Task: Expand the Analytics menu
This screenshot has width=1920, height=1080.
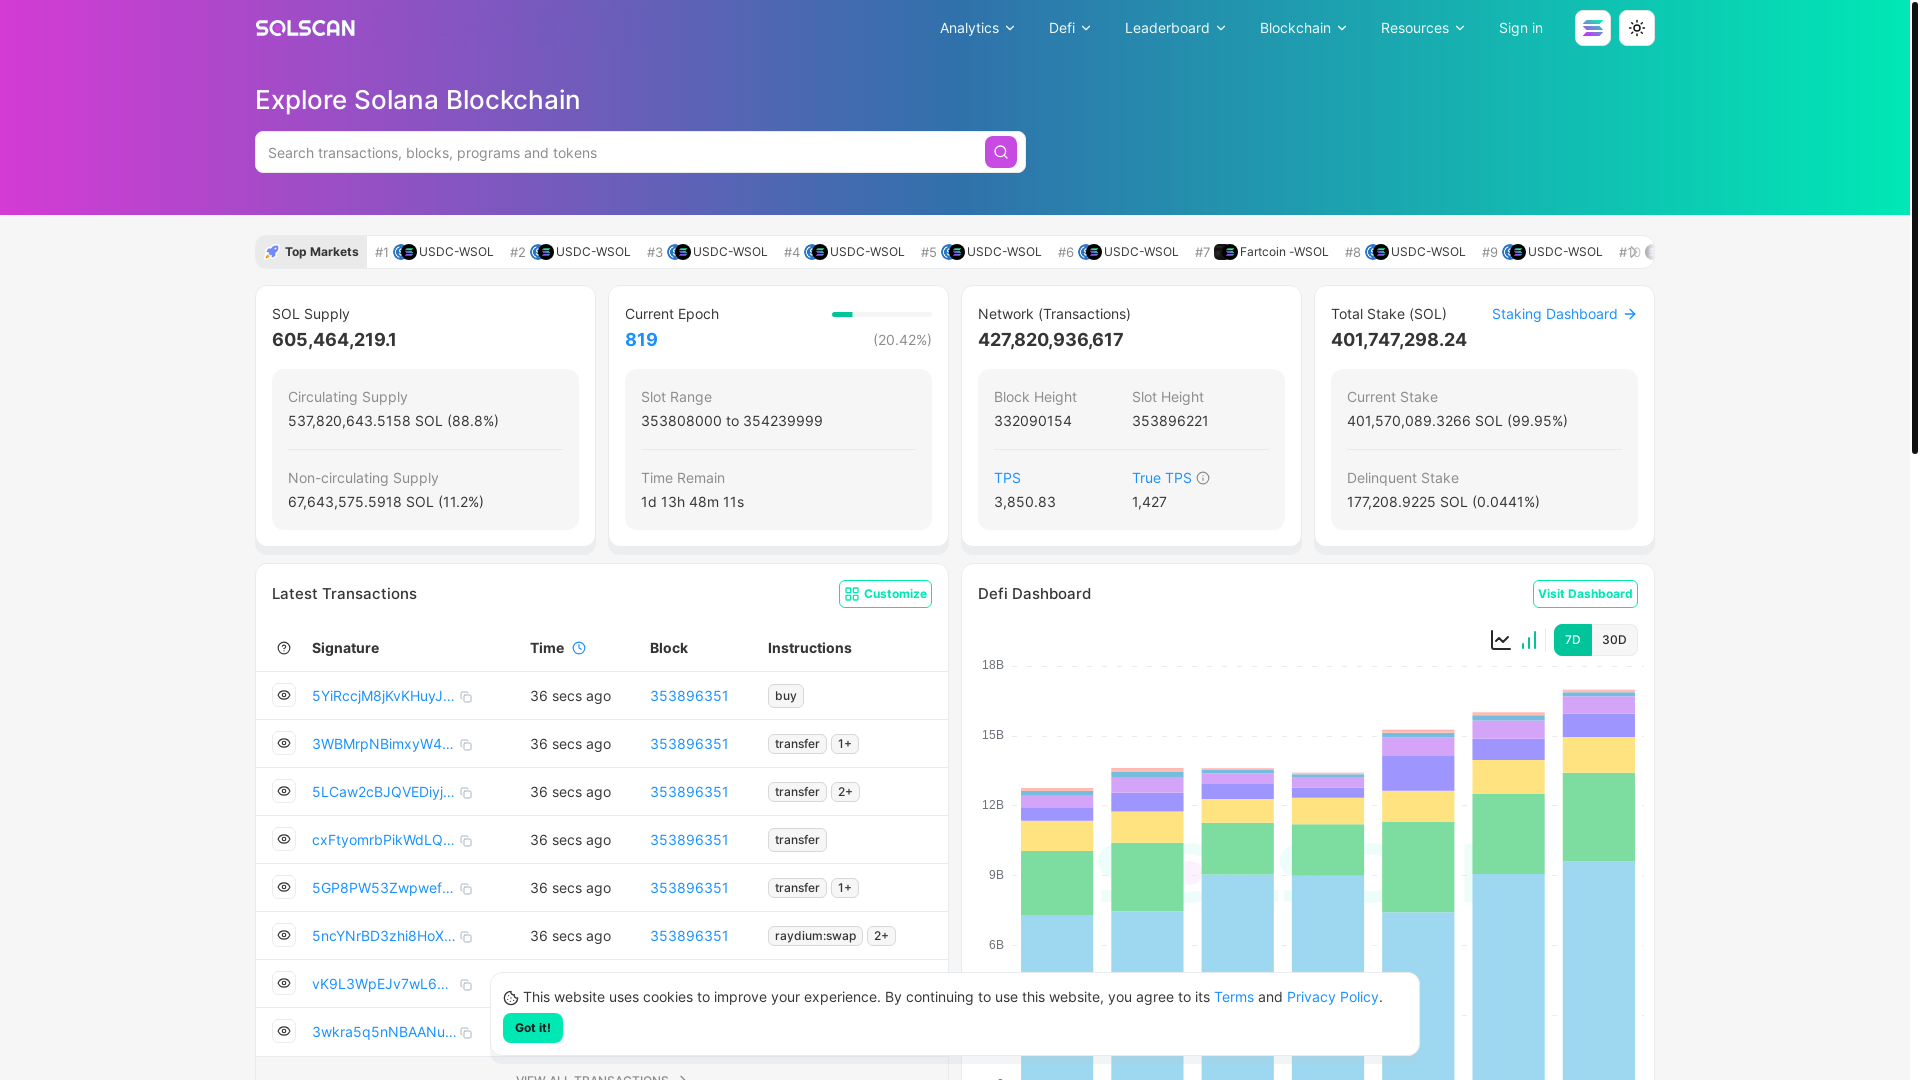Action: (x=977, y=28)
